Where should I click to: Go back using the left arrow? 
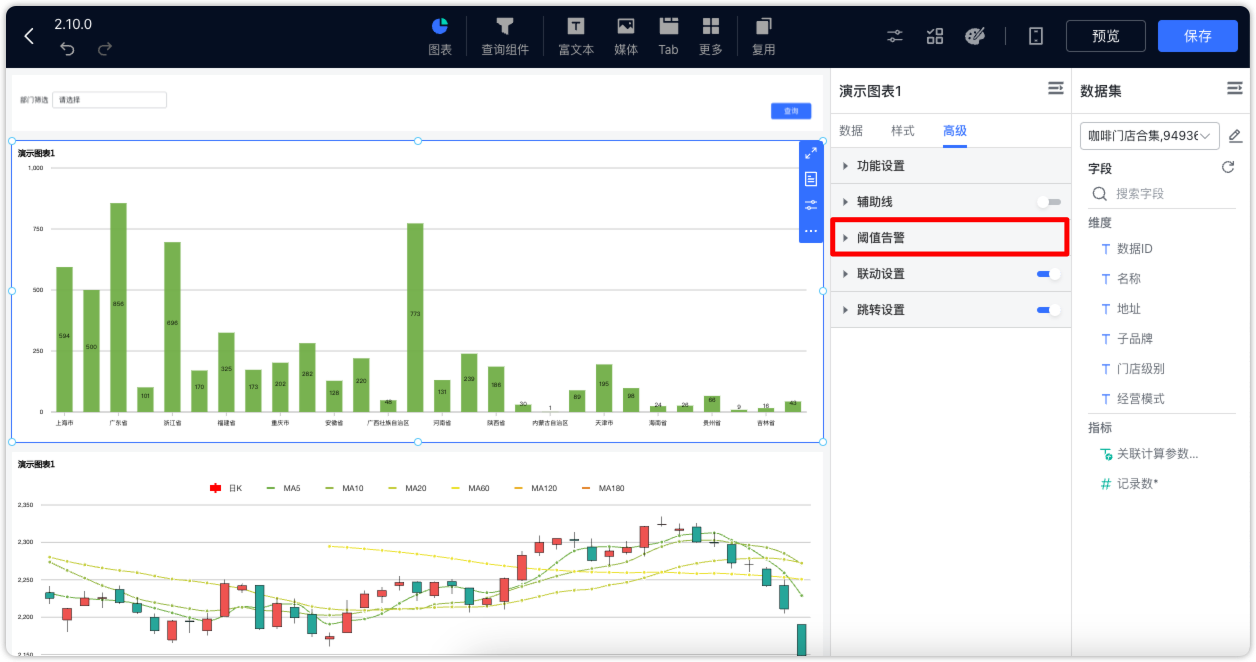pos(29,36)
